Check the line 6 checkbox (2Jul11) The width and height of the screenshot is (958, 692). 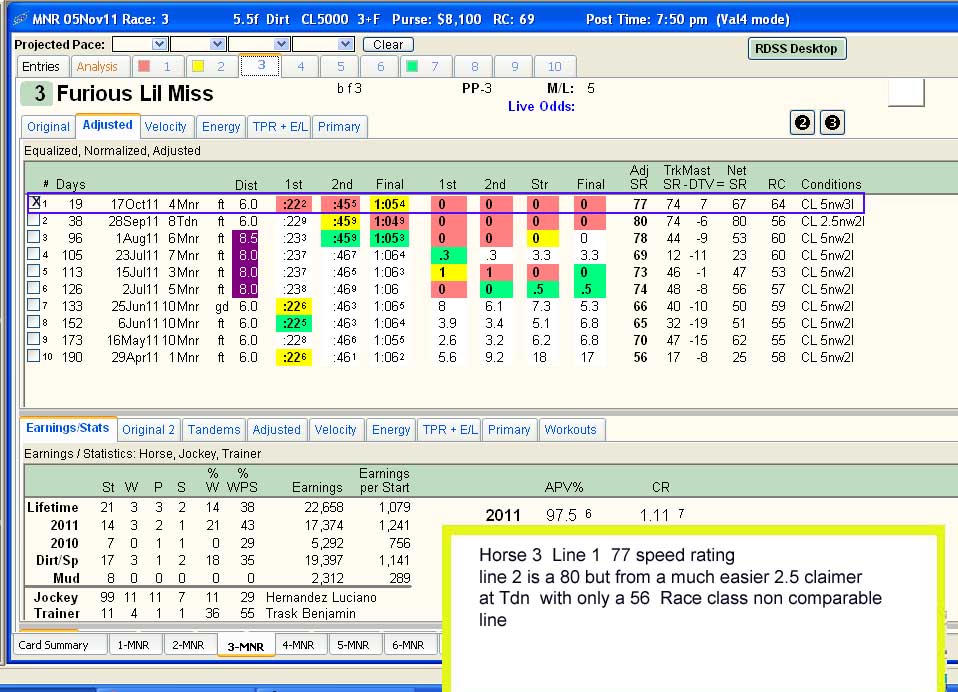tap(34, 288)
